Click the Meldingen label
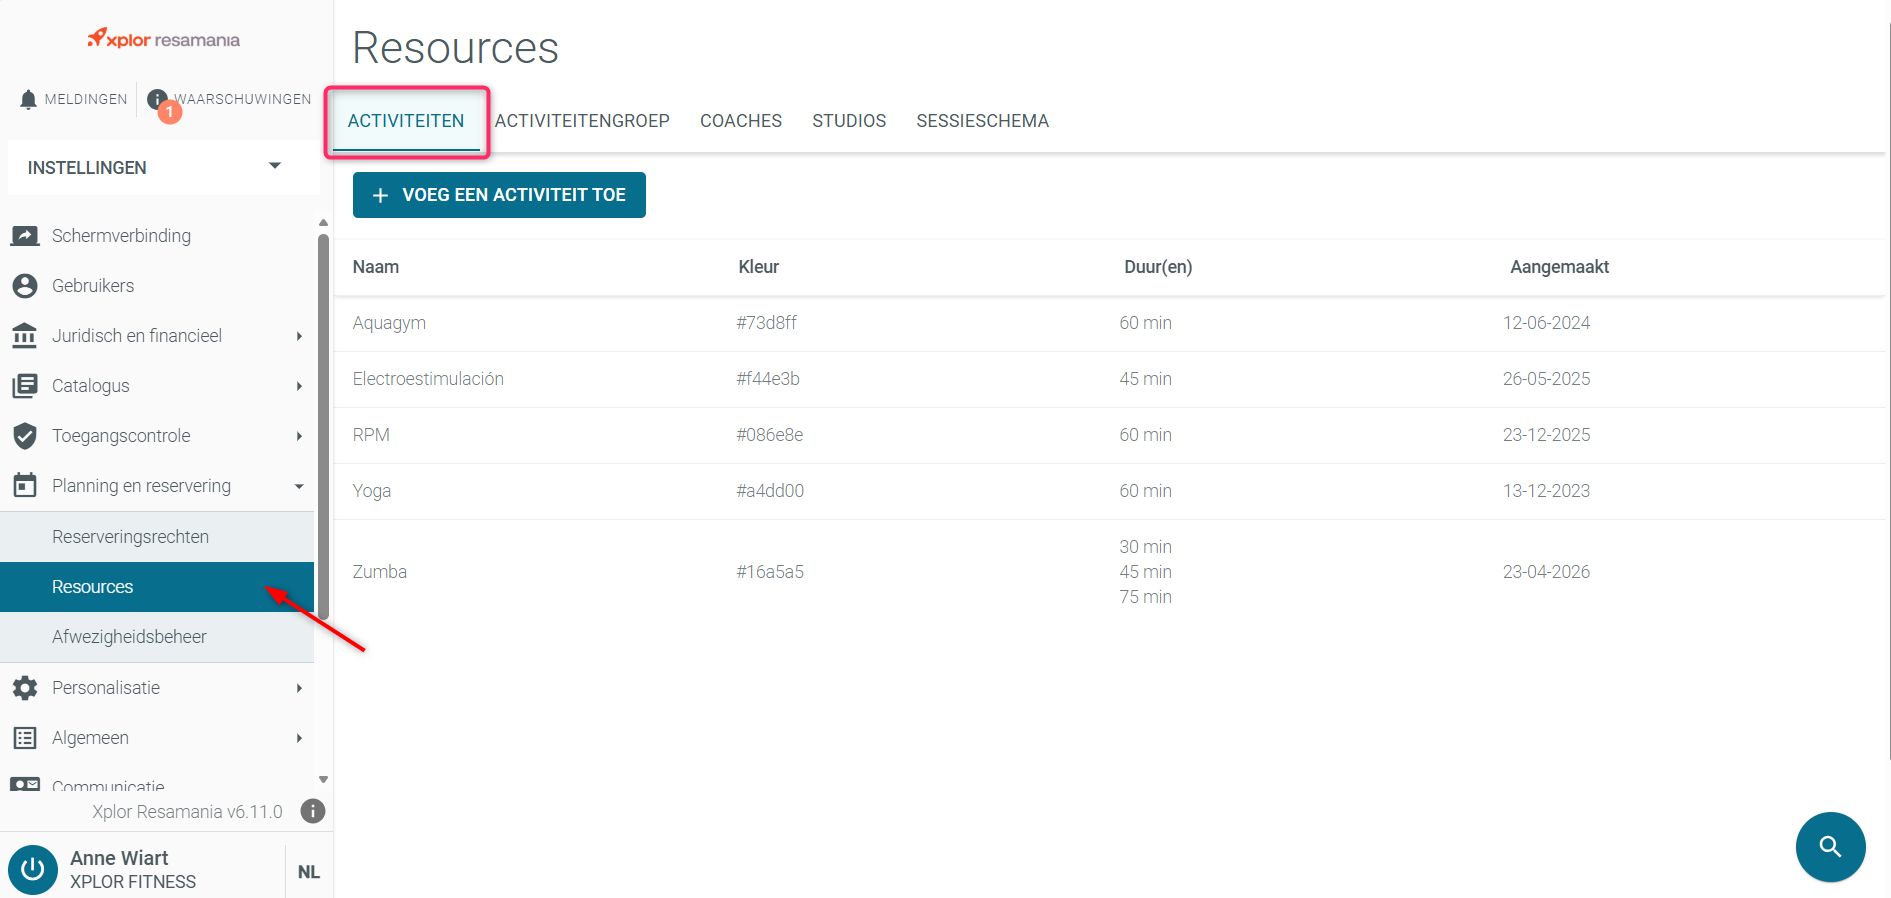1891x898 pixels. point(86,99)
